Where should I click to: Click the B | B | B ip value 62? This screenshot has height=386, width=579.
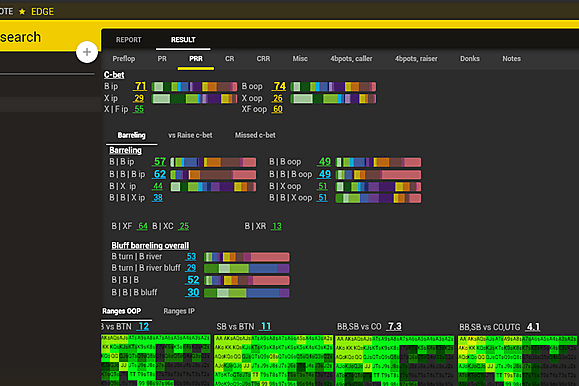pos(160,174)
